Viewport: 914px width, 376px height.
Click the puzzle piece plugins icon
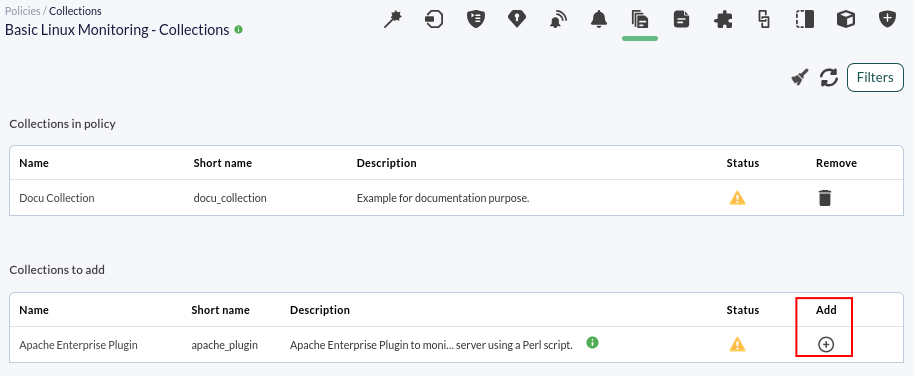[x=723, y=20]
